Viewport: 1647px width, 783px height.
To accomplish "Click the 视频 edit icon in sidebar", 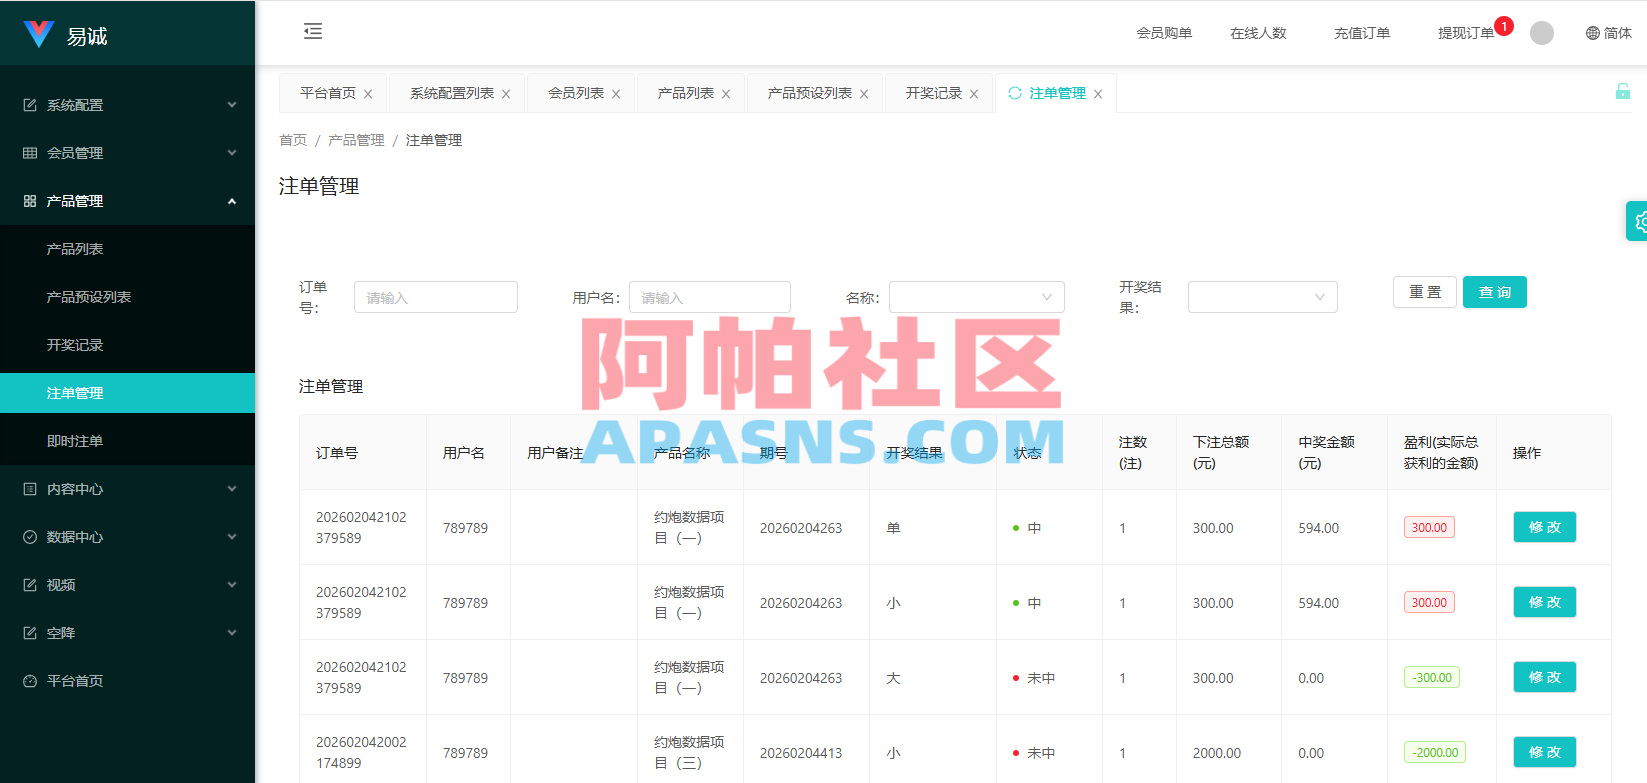I will tap(30, 585).
